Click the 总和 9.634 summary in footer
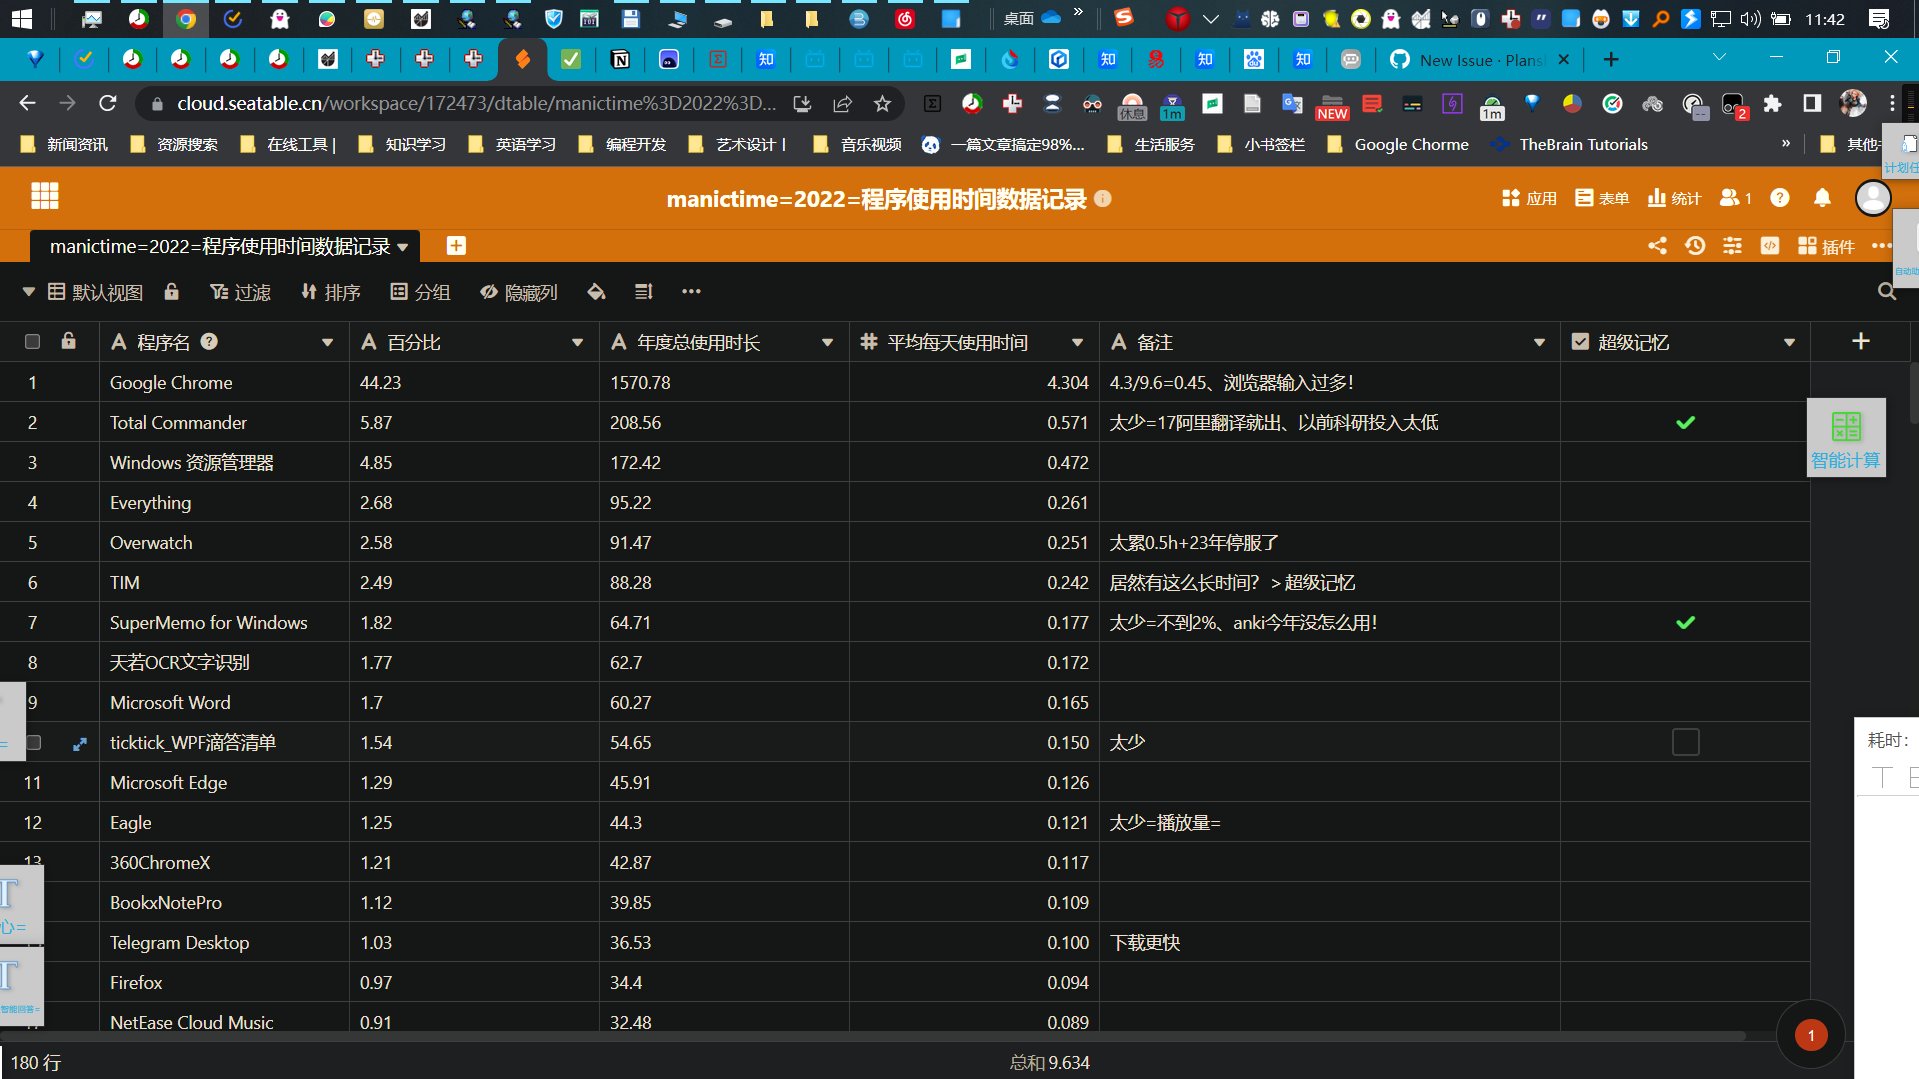Image resolution: width=1919 pixels, height=1079 pixels. (1049, 1062)
